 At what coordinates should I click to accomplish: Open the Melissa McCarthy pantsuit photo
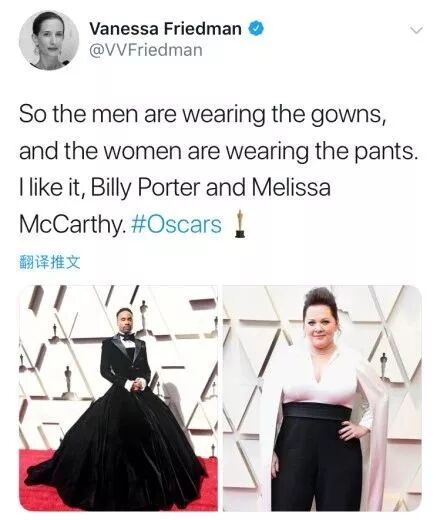click(322, 398)
